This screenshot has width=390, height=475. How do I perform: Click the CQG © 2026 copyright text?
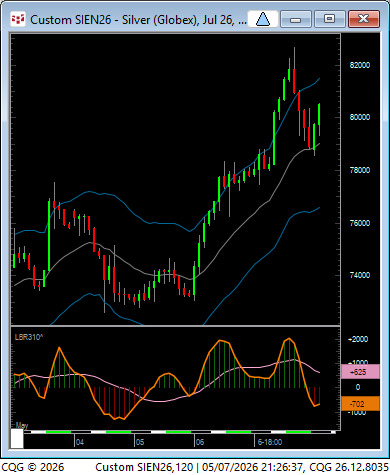coord(32,467)
